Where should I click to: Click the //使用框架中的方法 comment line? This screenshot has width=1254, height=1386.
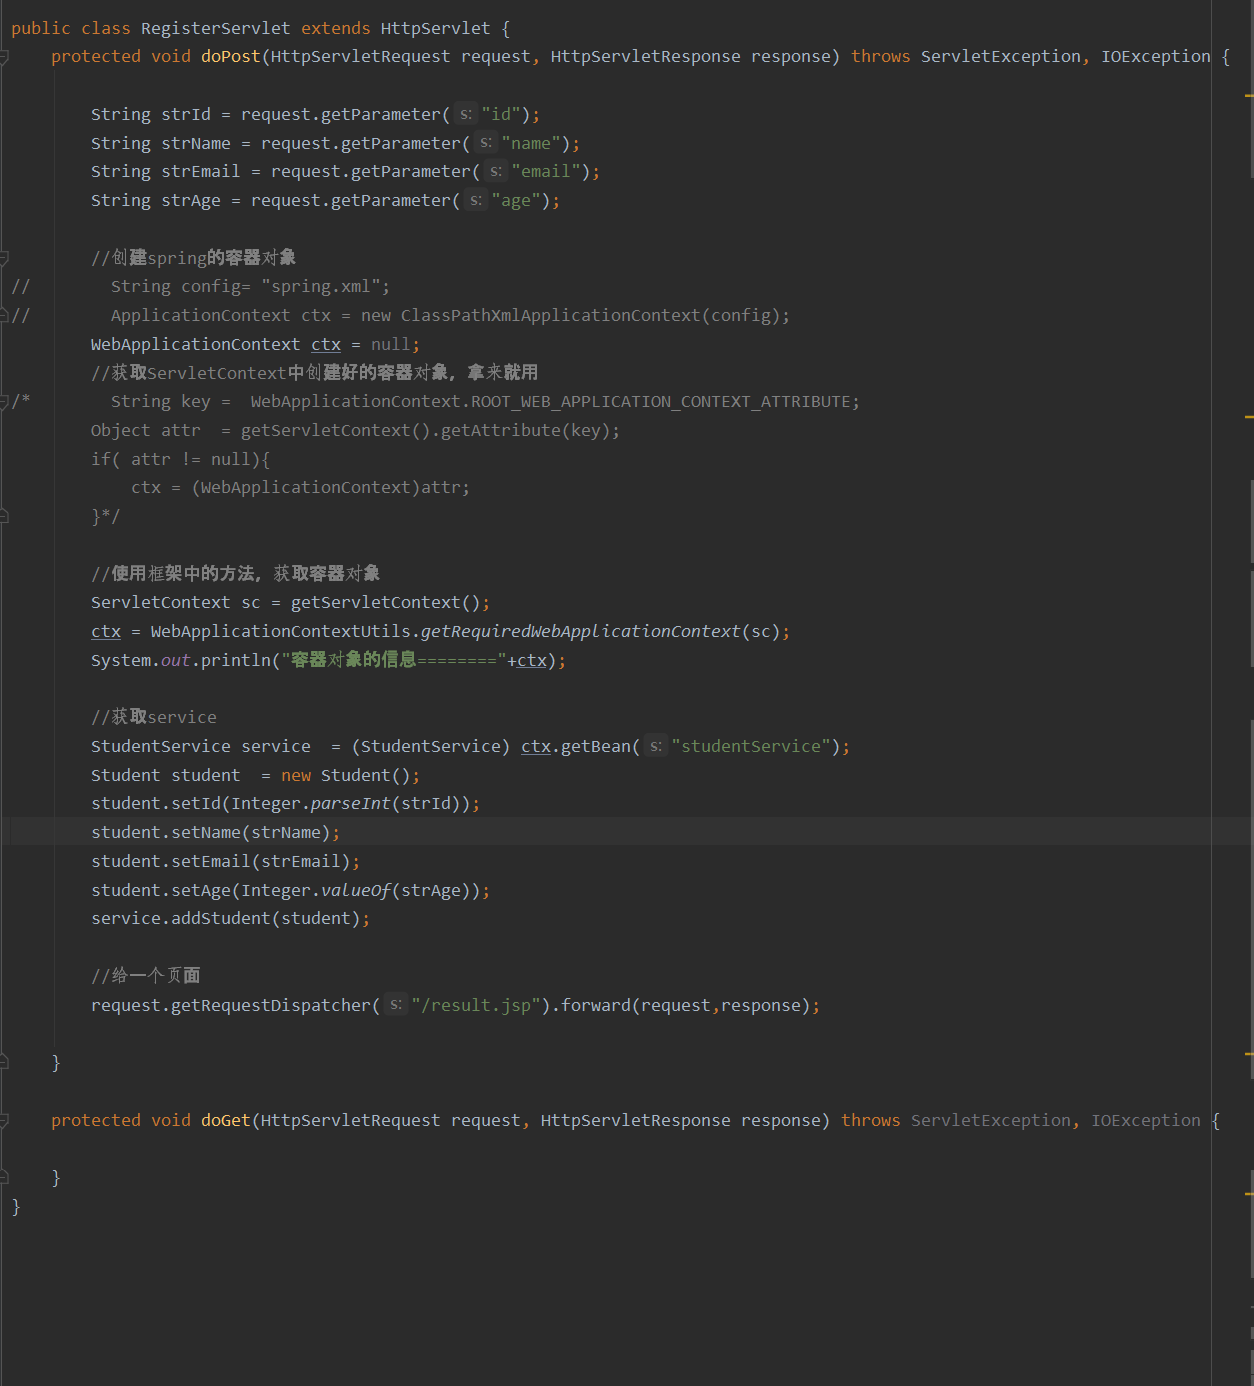(x=235, y=574)
